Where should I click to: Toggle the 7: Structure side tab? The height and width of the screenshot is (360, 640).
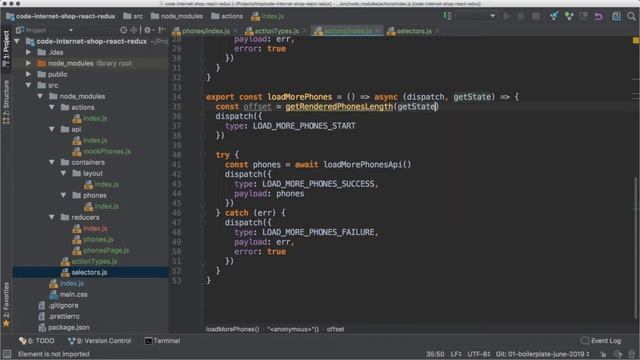coord(6,102)
